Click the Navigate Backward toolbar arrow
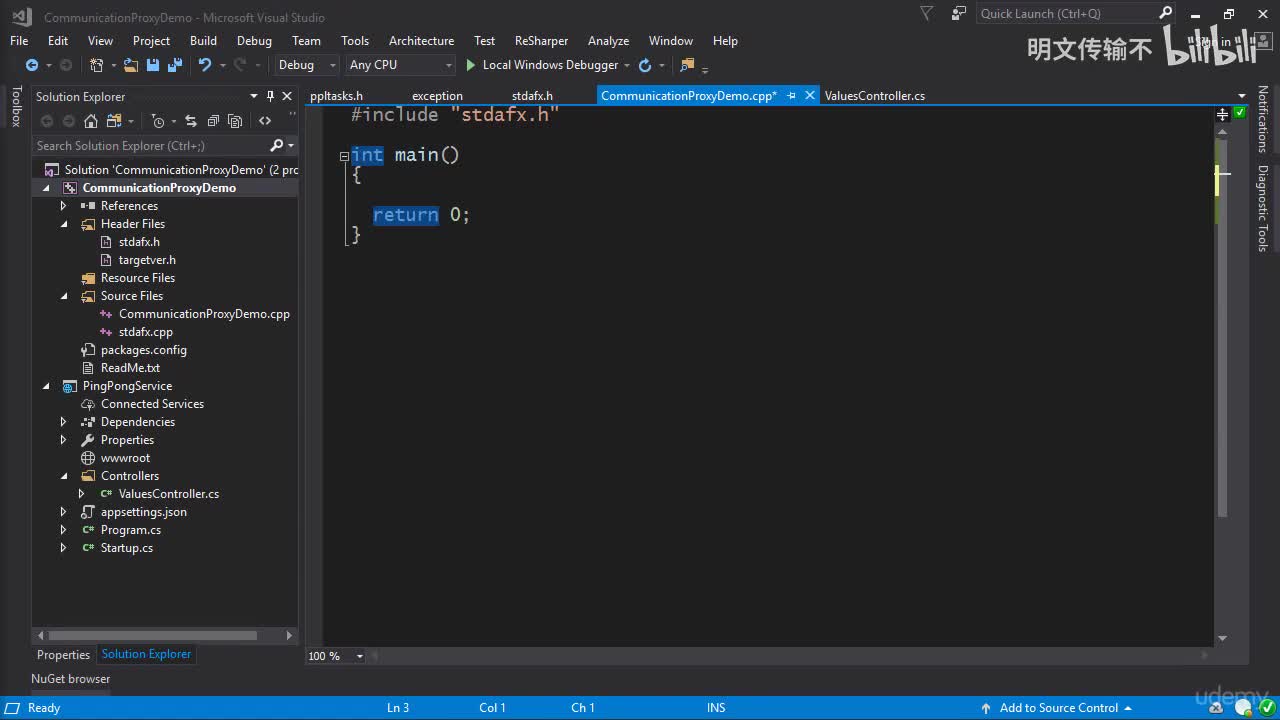This screenshot has height=720, width=1280. pos(32,65)
